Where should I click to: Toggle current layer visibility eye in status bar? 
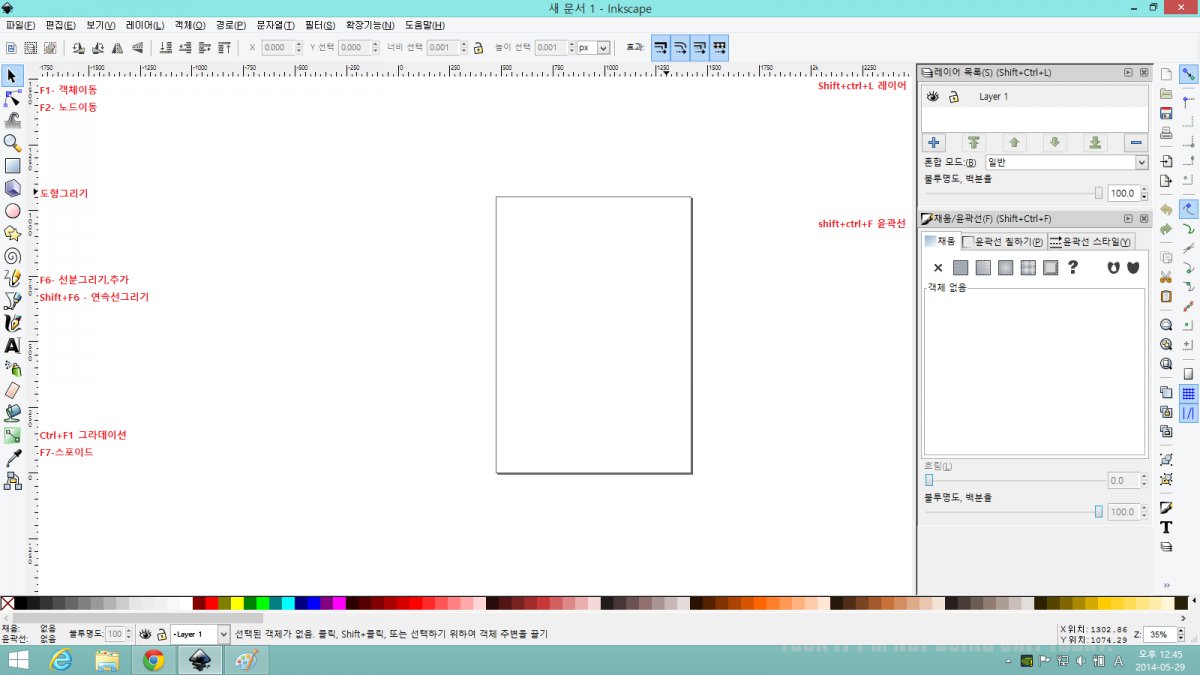pos(145,634)
